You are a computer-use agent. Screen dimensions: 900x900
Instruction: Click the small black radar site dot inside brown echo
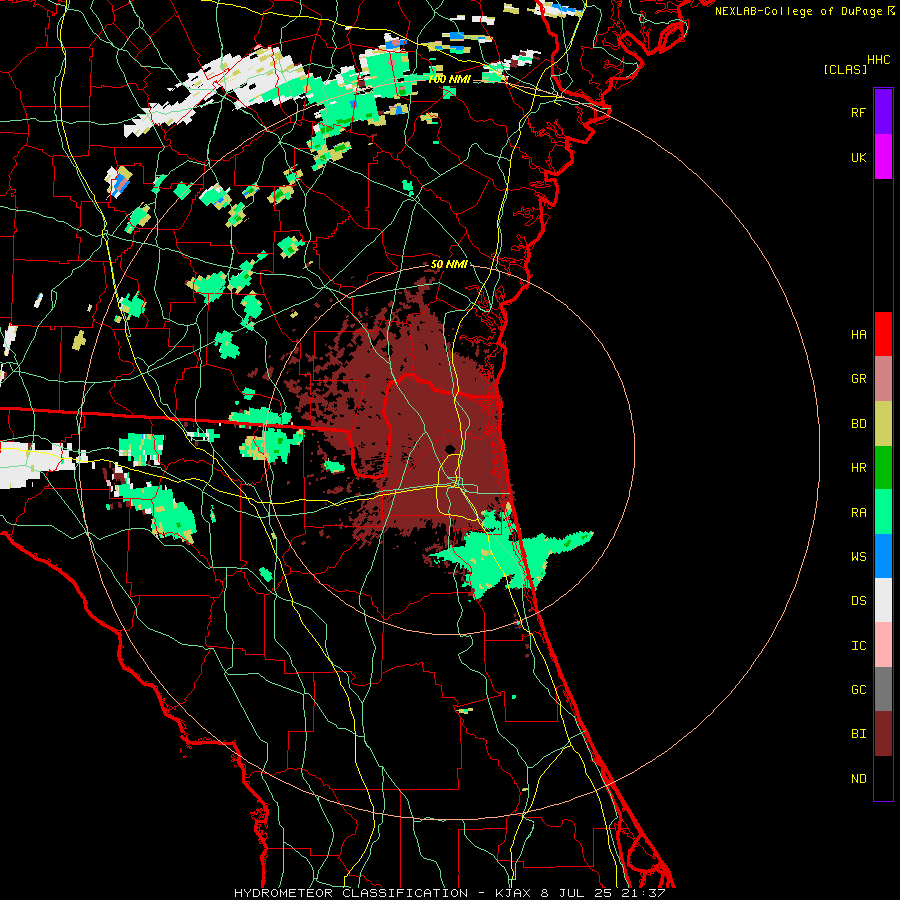click(450, 448)
